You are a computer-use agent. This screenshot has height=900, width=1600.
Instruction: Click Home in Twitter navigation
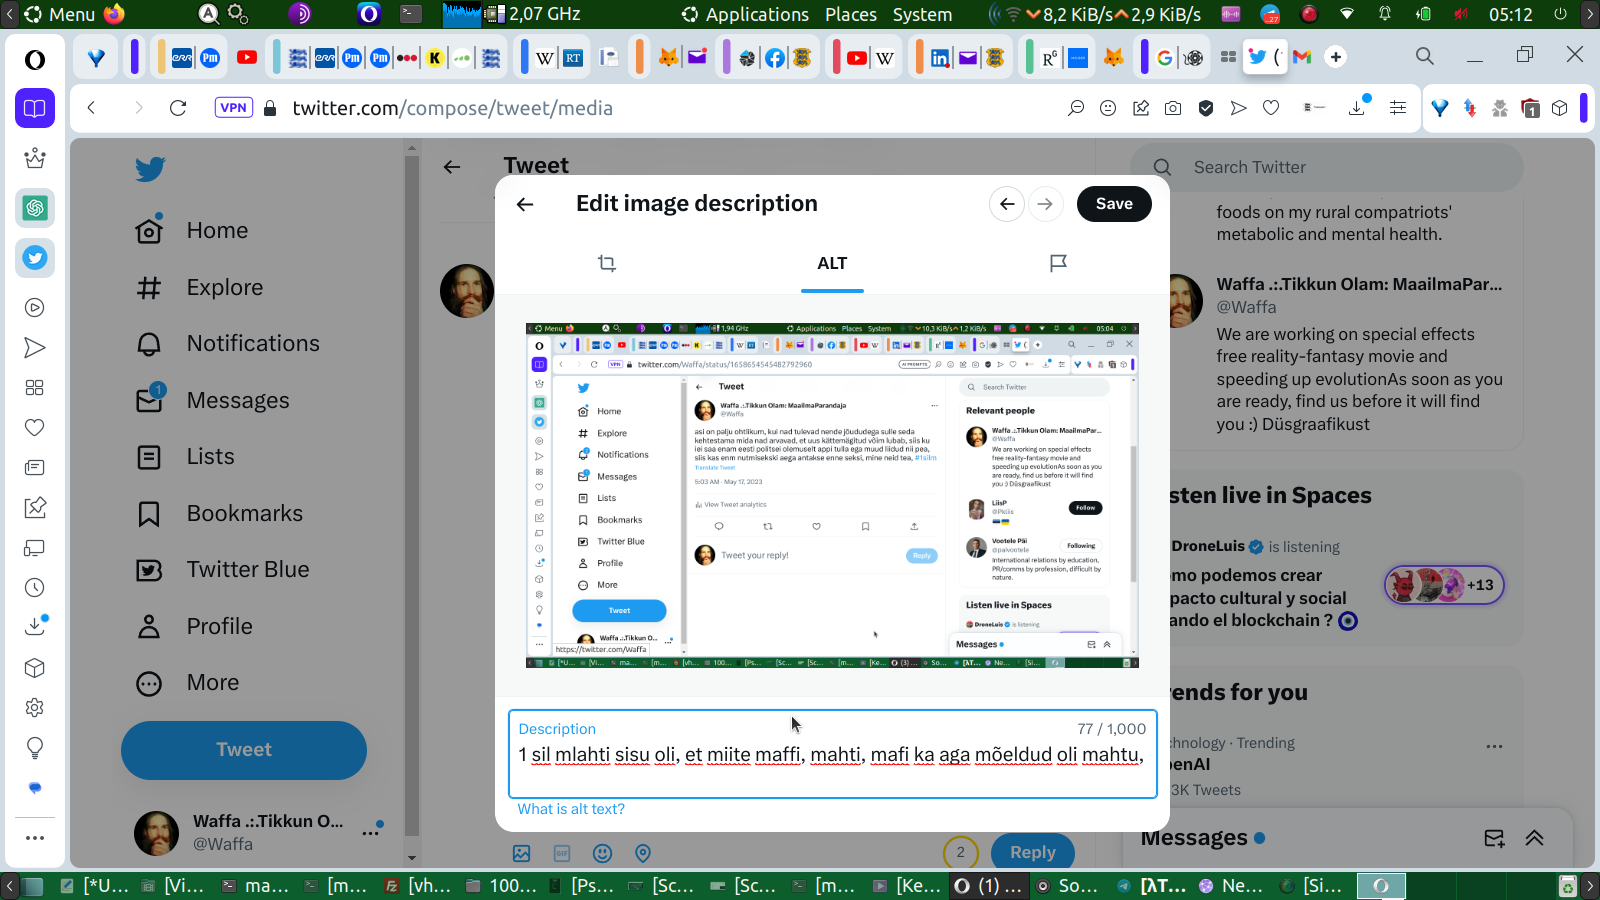192,230
